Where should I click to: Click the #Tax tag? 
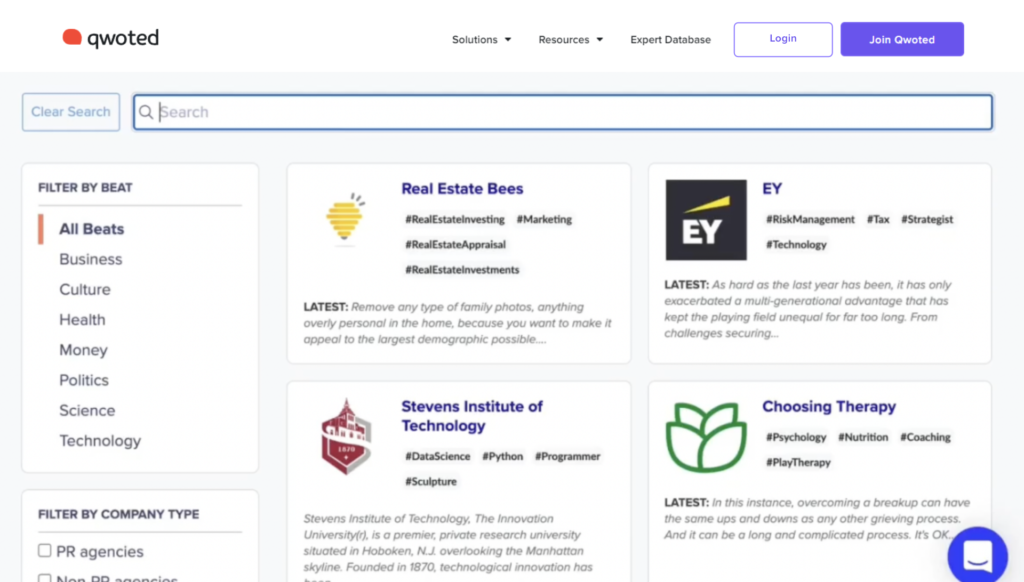878,219
